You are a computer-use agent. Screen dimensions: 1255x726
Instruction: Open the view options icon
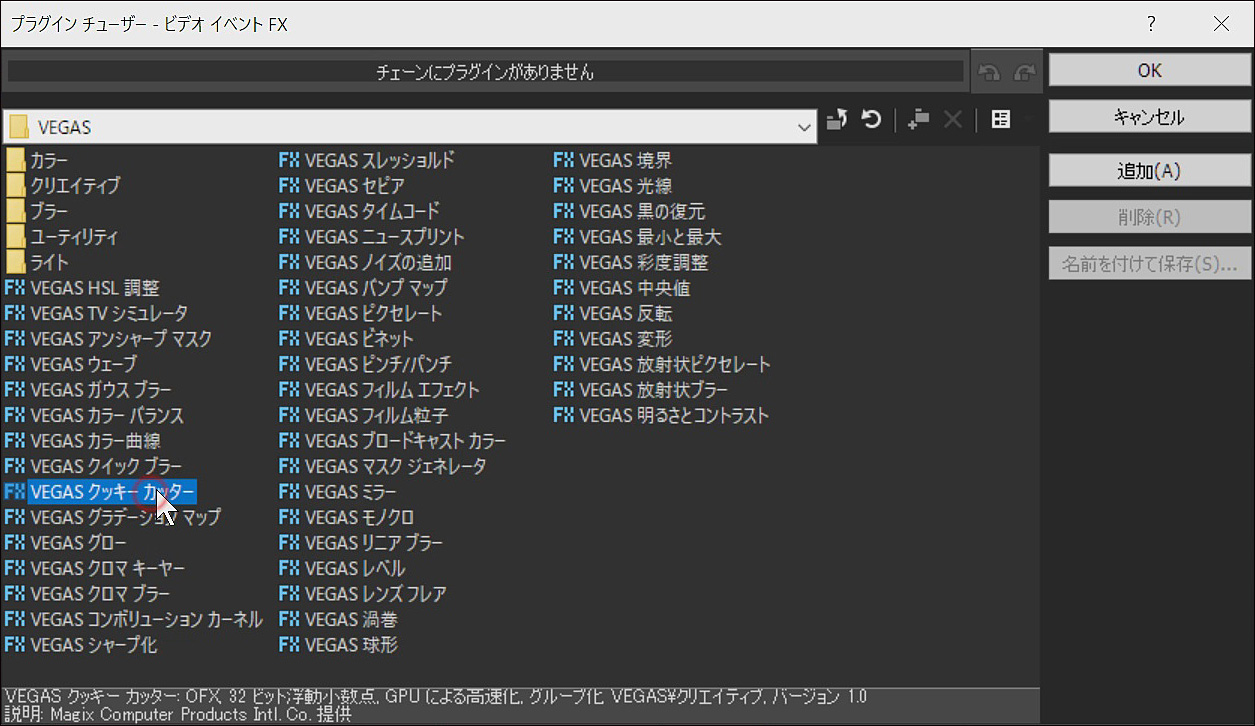pyautogui.click(x=1000, y=120)
